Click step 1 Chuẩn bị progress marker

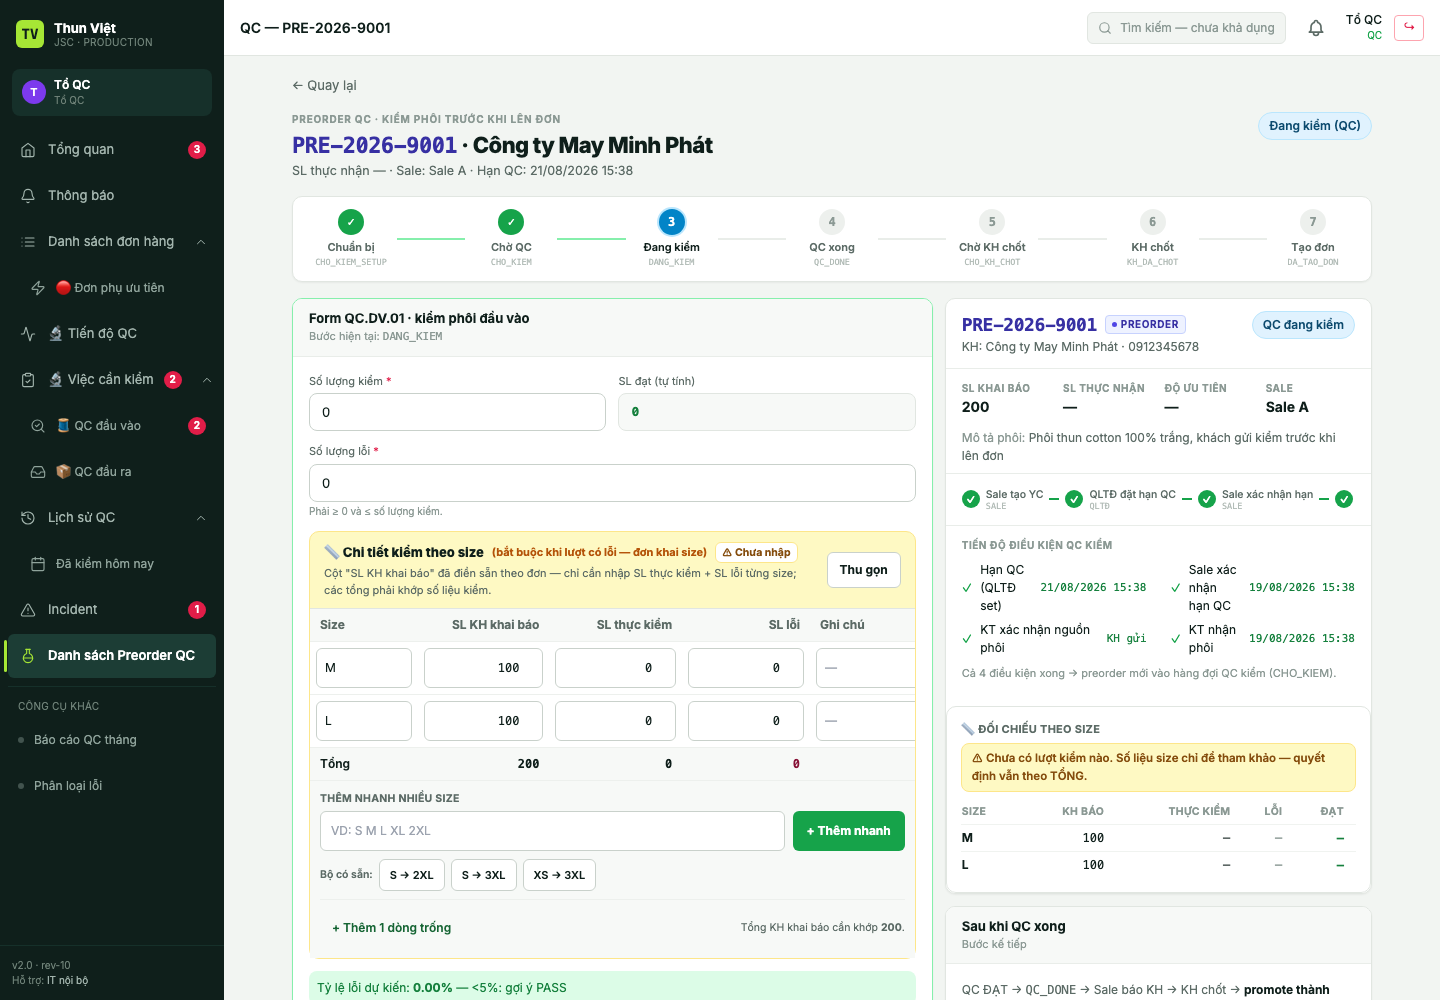coord(351,222)
